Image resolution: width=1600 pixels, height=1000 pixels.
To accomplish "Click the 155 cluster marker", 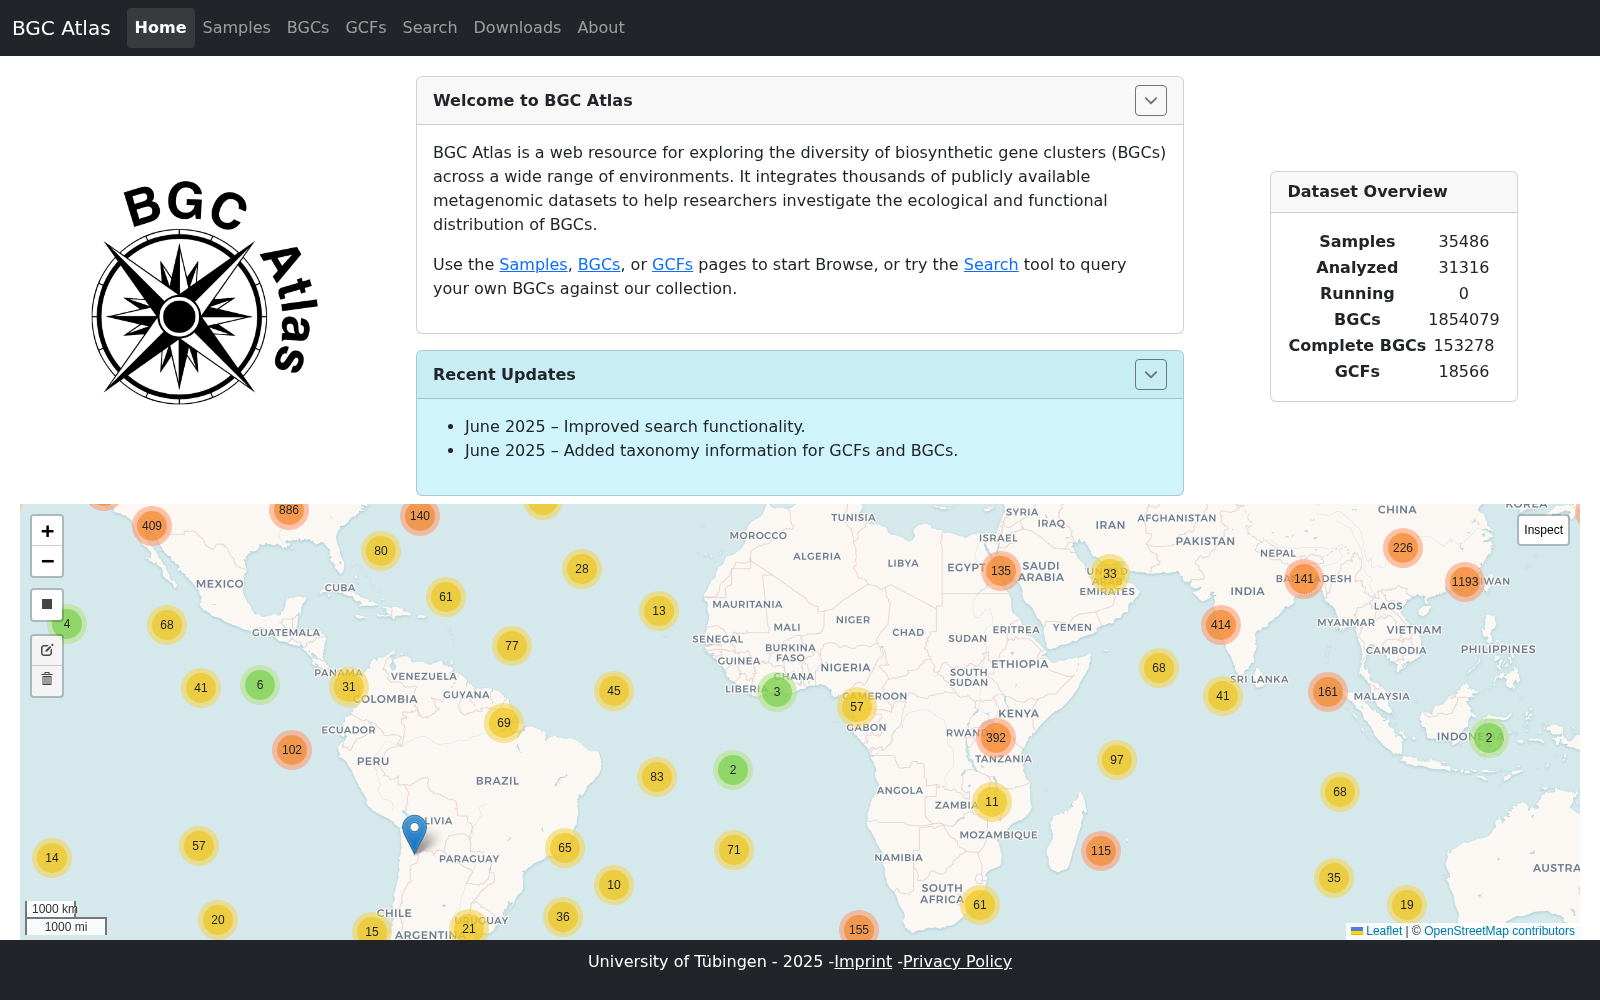I will (x=859, y=929).
